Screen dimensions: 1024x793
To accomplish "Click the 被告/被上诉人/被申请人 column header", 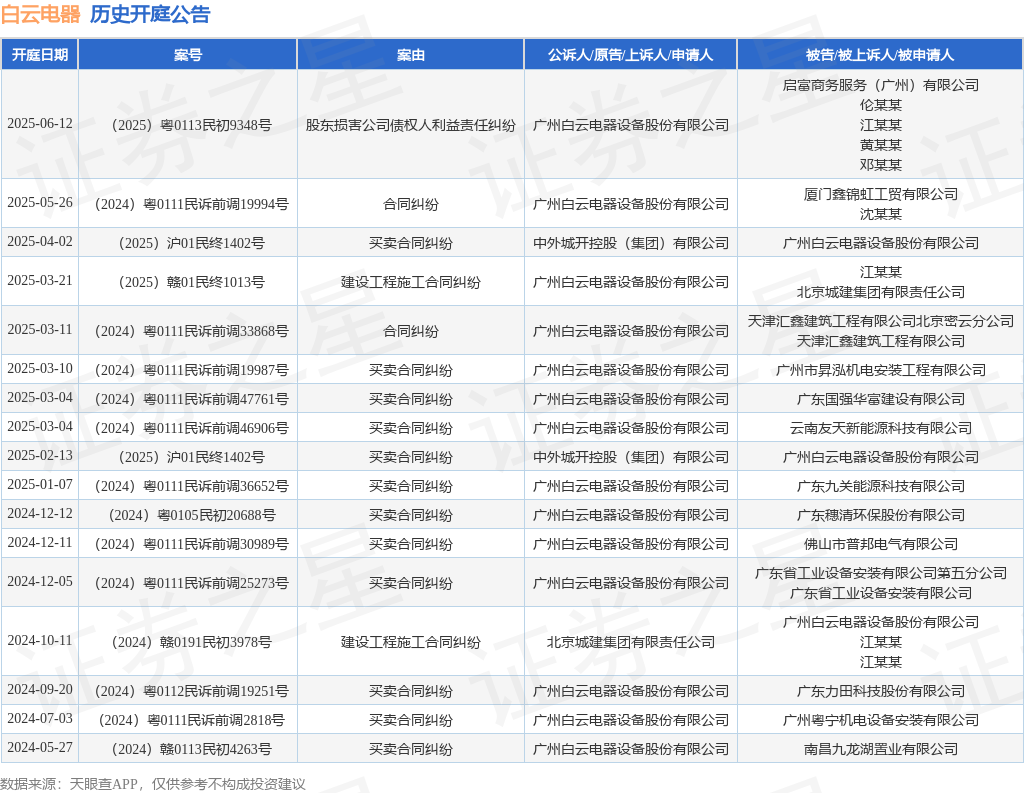I will click(x=880, y=55).
